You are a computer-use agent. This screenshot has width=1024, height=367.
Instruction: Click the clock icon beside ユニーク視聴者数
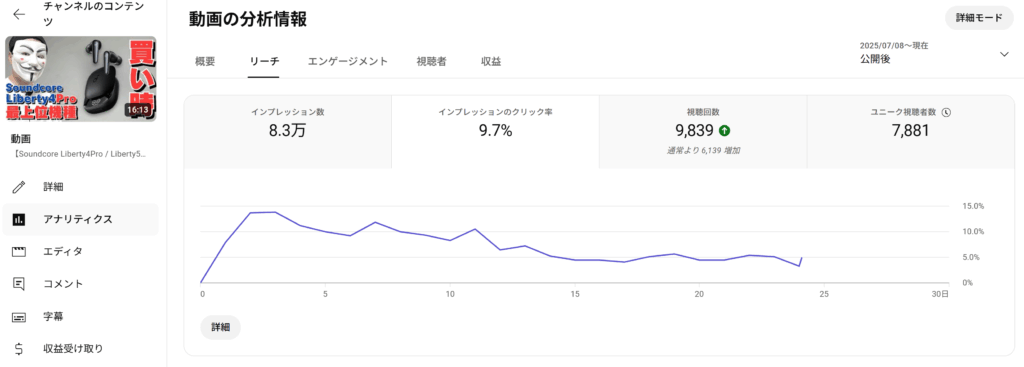click(947, 112)
